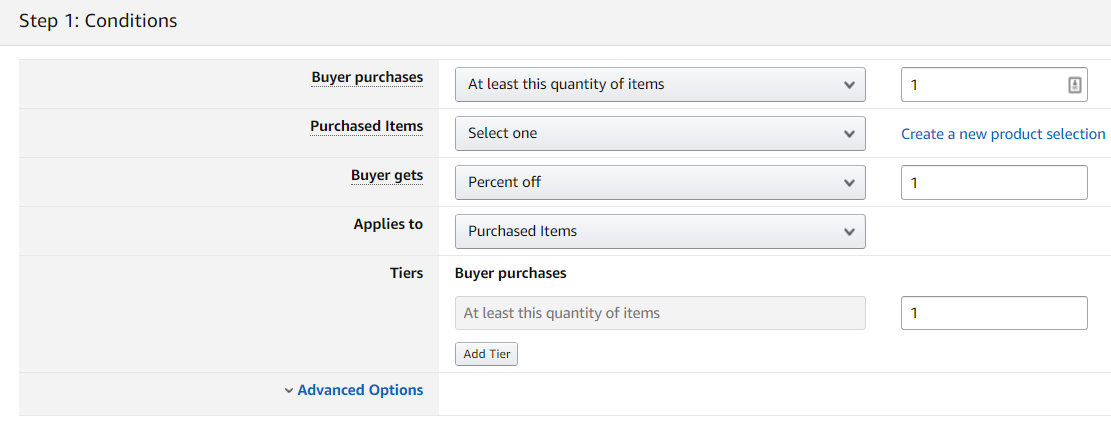This screenshot has height=427, width=1111.
Task: Open the 'At least this quantity of items' dropdown
Action: point(660,85)
